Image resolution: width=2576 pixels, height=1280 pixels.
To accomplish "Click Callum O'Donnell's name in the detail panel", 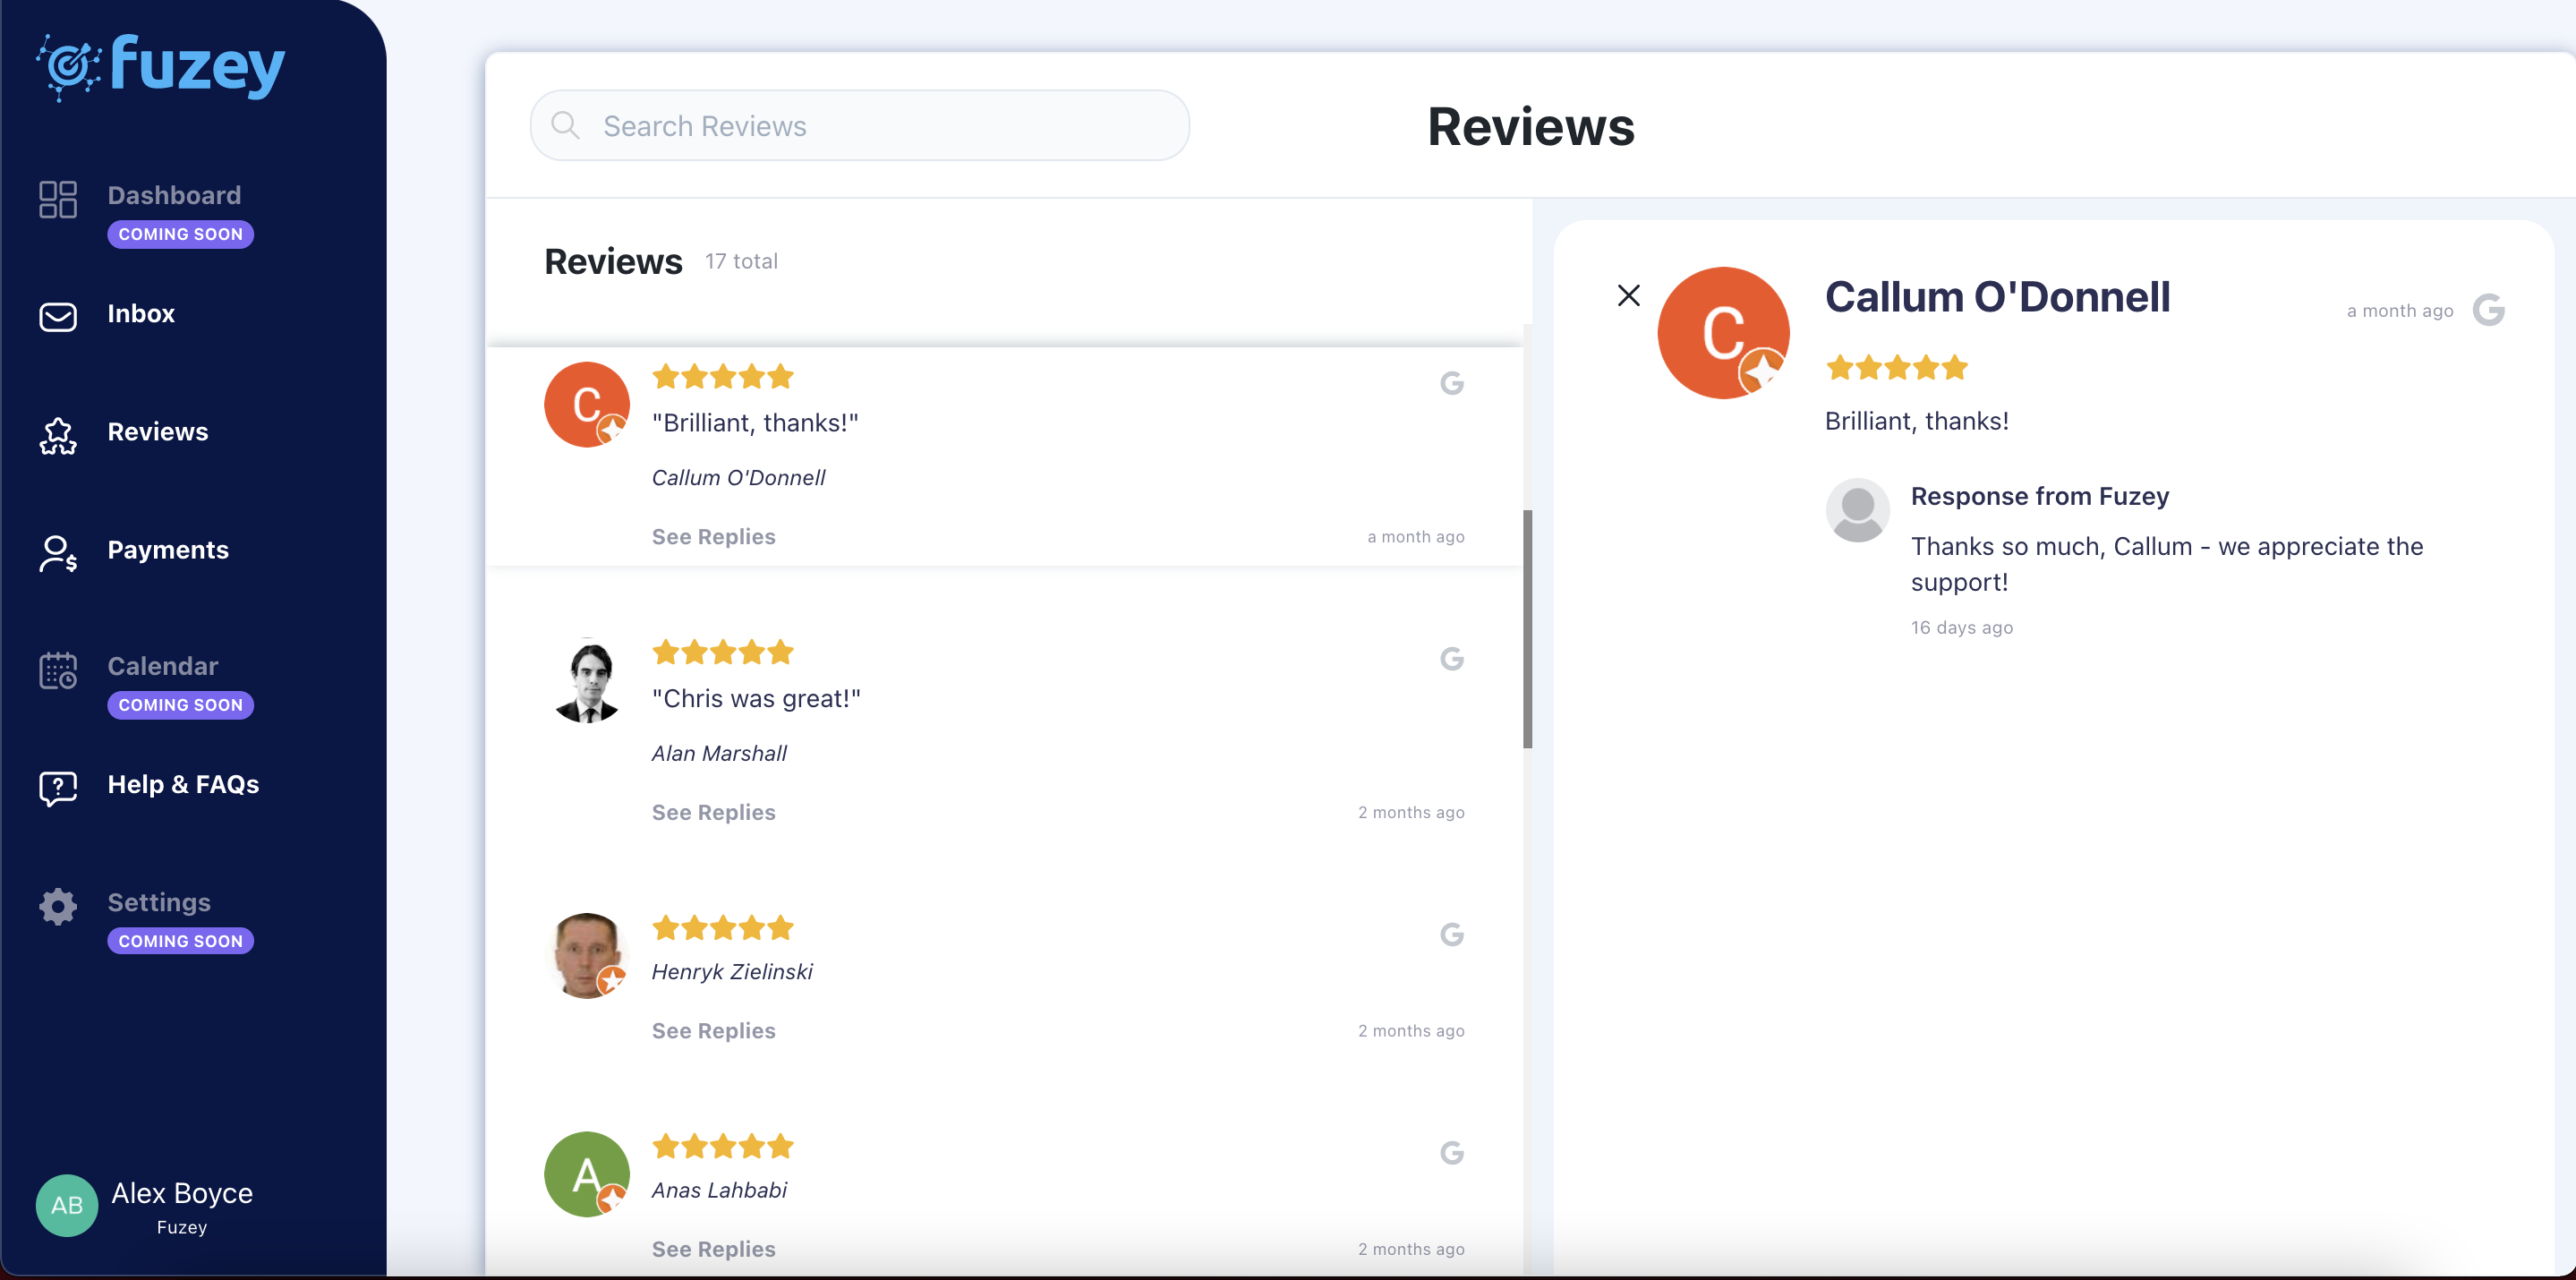I will coord(1996,296).
